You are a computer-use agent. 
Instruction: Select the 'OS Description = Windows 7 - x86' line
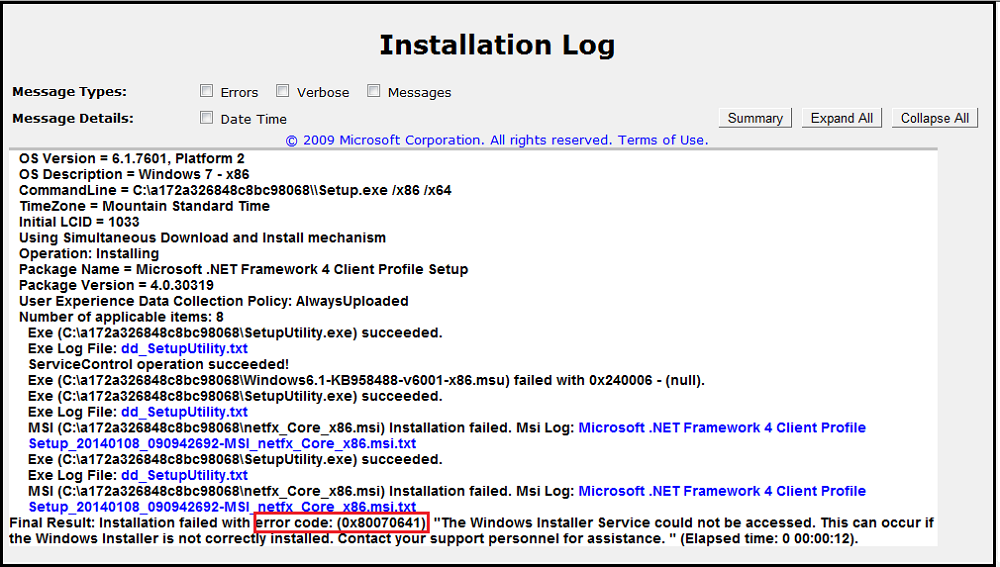pyautogui.click(x=134, y=175)
